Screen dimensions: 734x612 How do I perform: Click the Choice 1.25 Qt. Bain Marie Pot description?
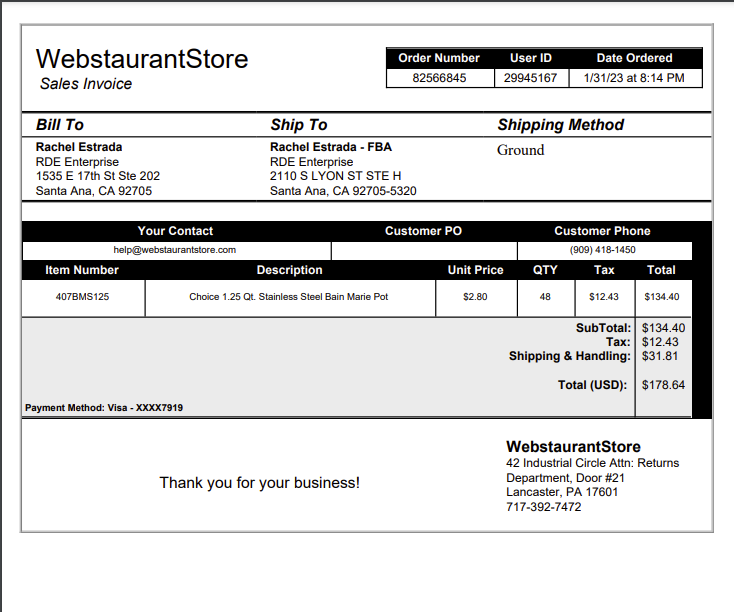click(x=288, y=297)
